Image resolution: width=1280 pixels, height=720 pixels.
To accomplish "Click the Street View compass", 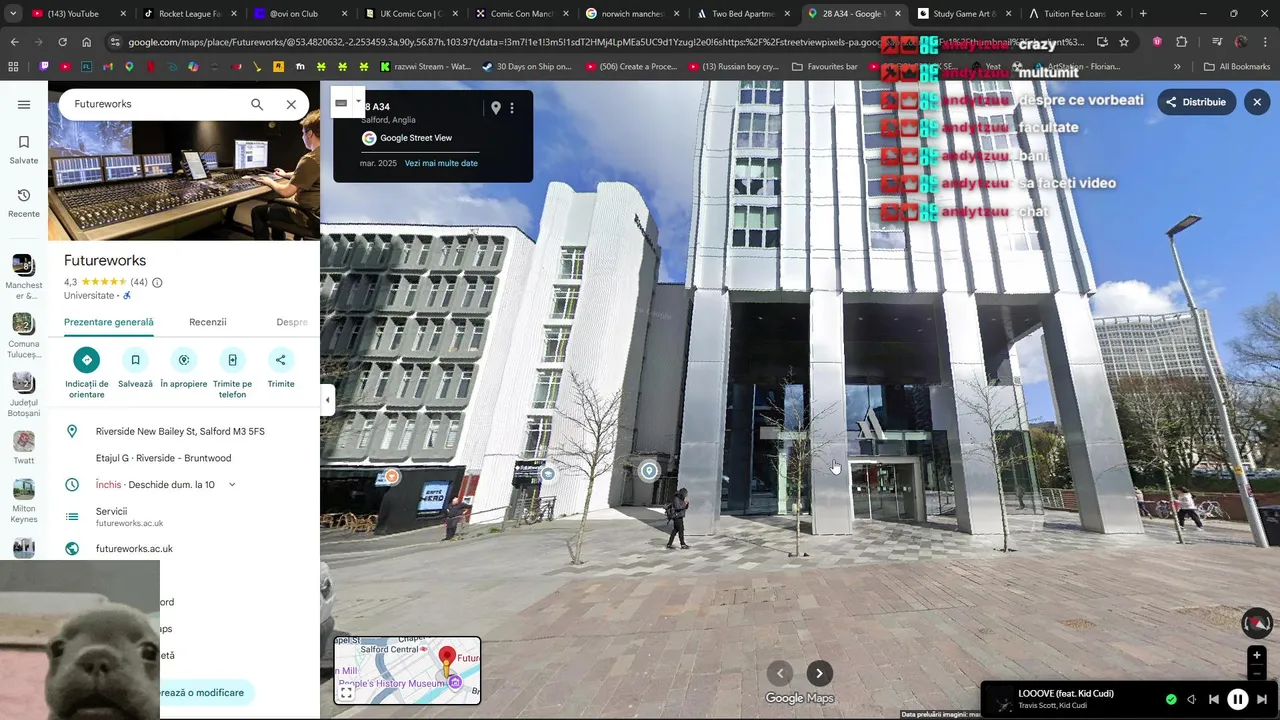I will [x=1257, y=623].
